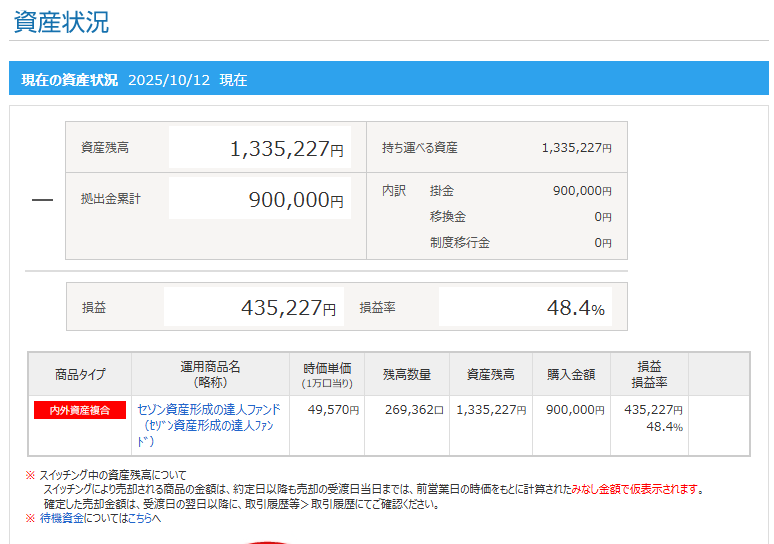The height and width of the screenshot is (544, 774).
Task: Select the 資産残高 value 1,335,227円 box
Action: (x=259, y=149)
